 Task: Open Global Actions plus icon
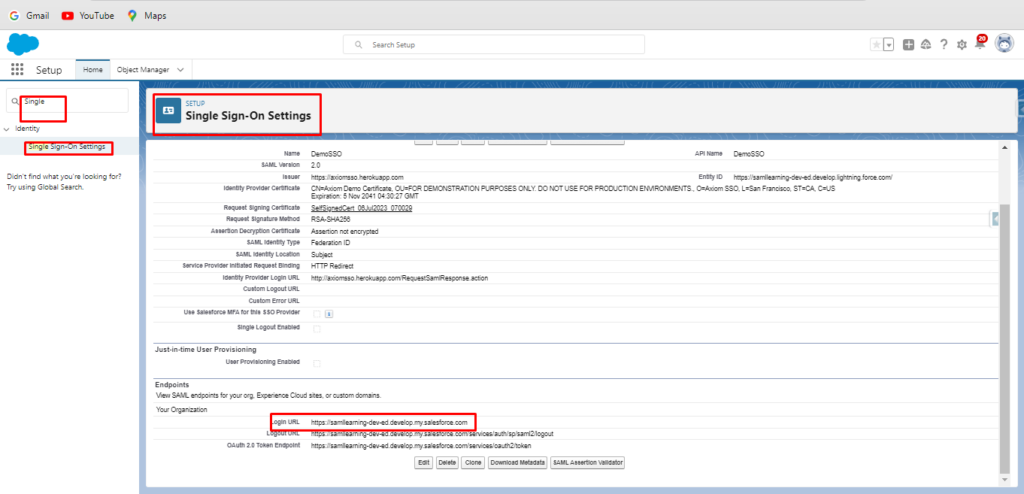click(908, 44)
